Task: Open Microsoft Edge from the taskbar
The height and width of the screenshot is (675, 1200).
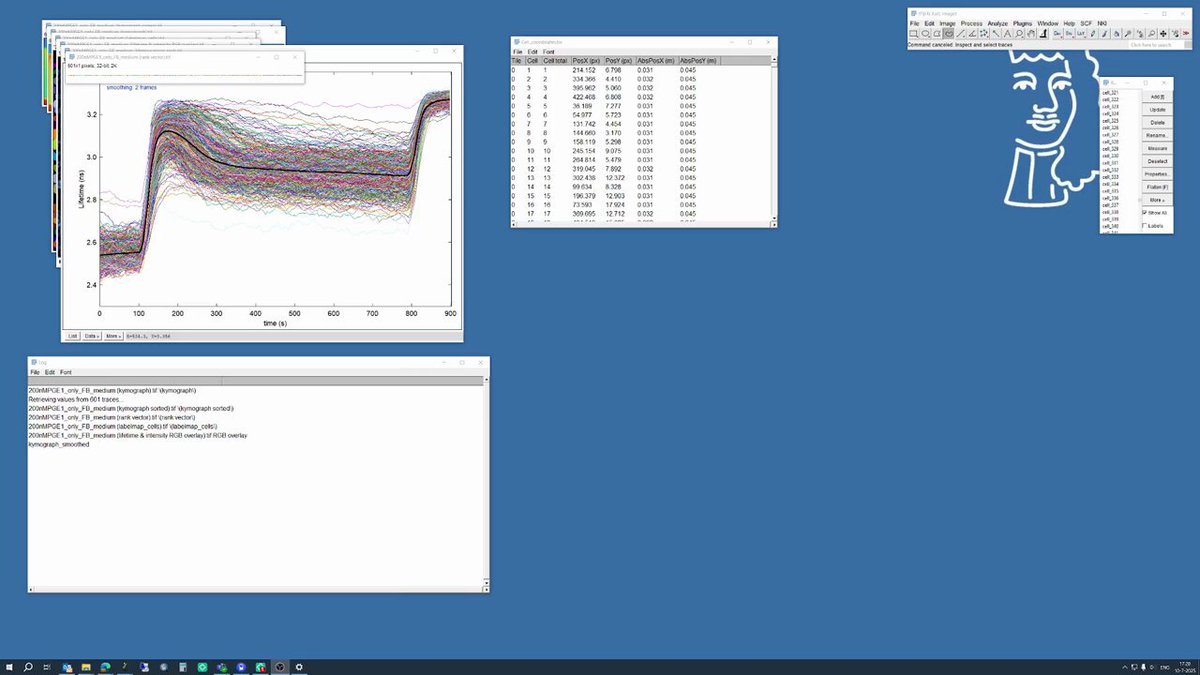Action: [105, 666]
